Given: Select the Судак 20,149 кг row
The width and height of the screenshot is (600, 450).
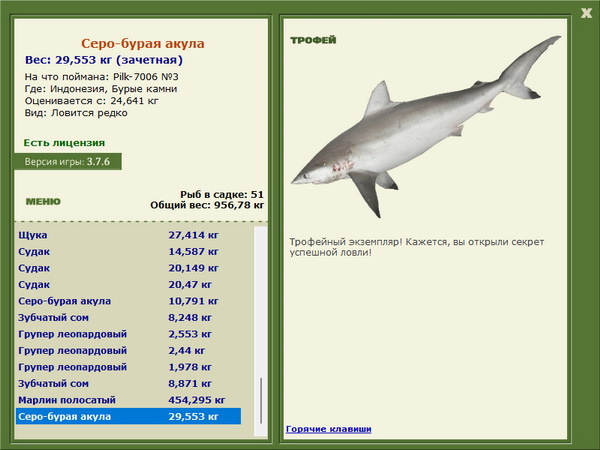Looking at the screenshot, I should point(129,268).
